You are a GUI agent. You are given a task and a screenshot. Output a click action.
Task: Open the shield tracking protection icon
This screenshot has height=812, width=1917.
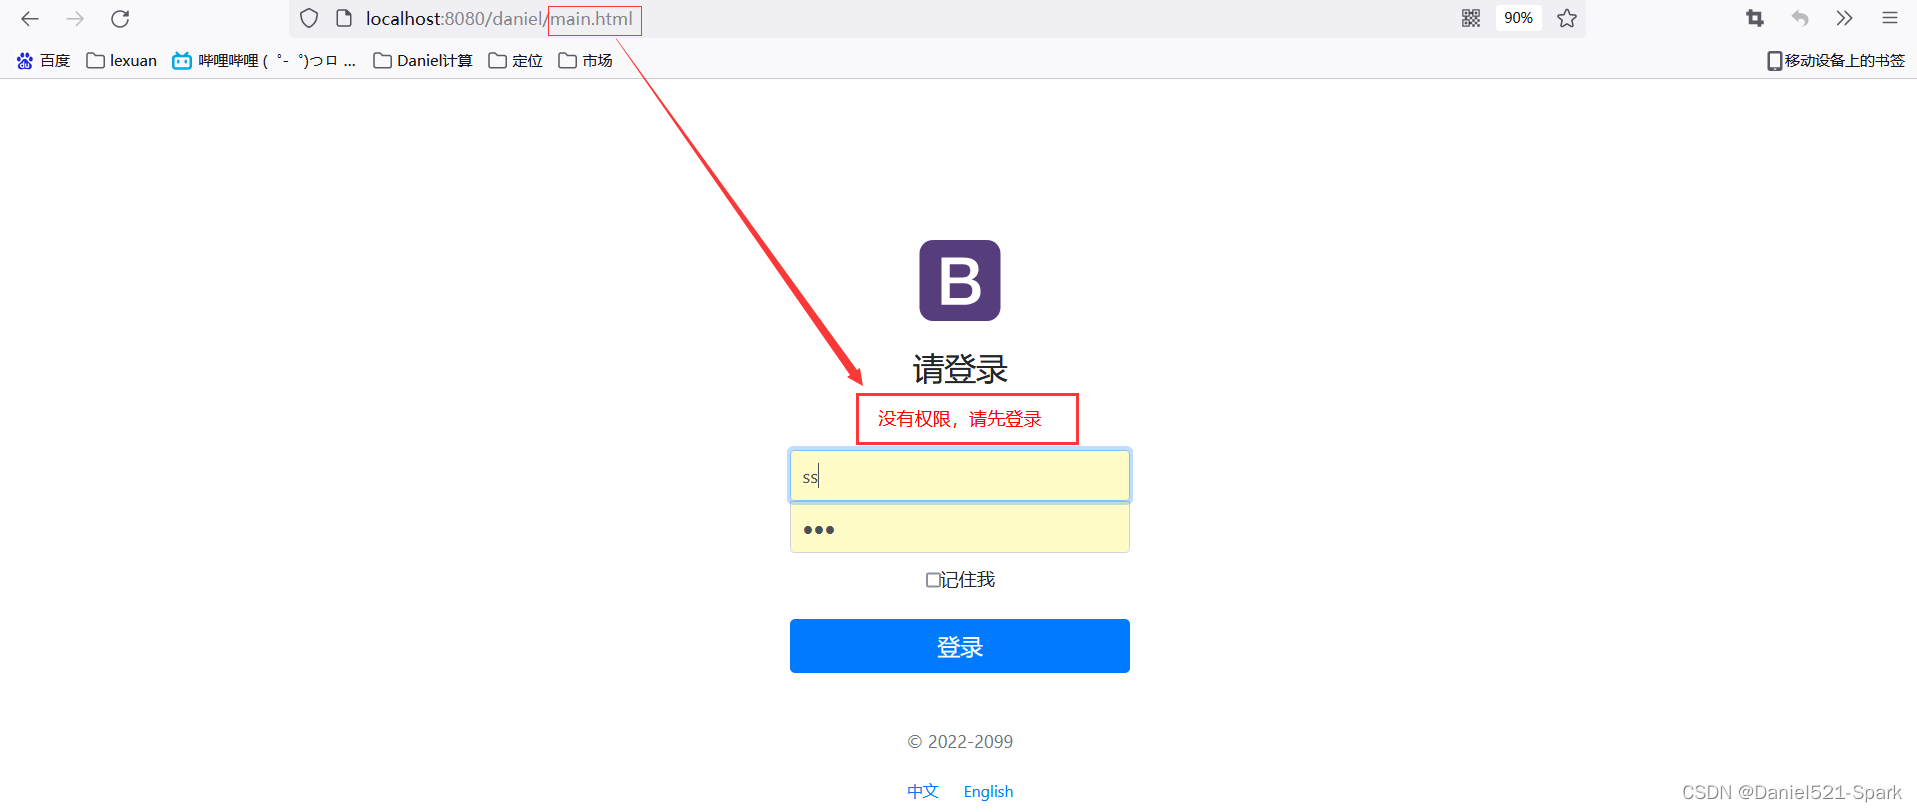309,18
